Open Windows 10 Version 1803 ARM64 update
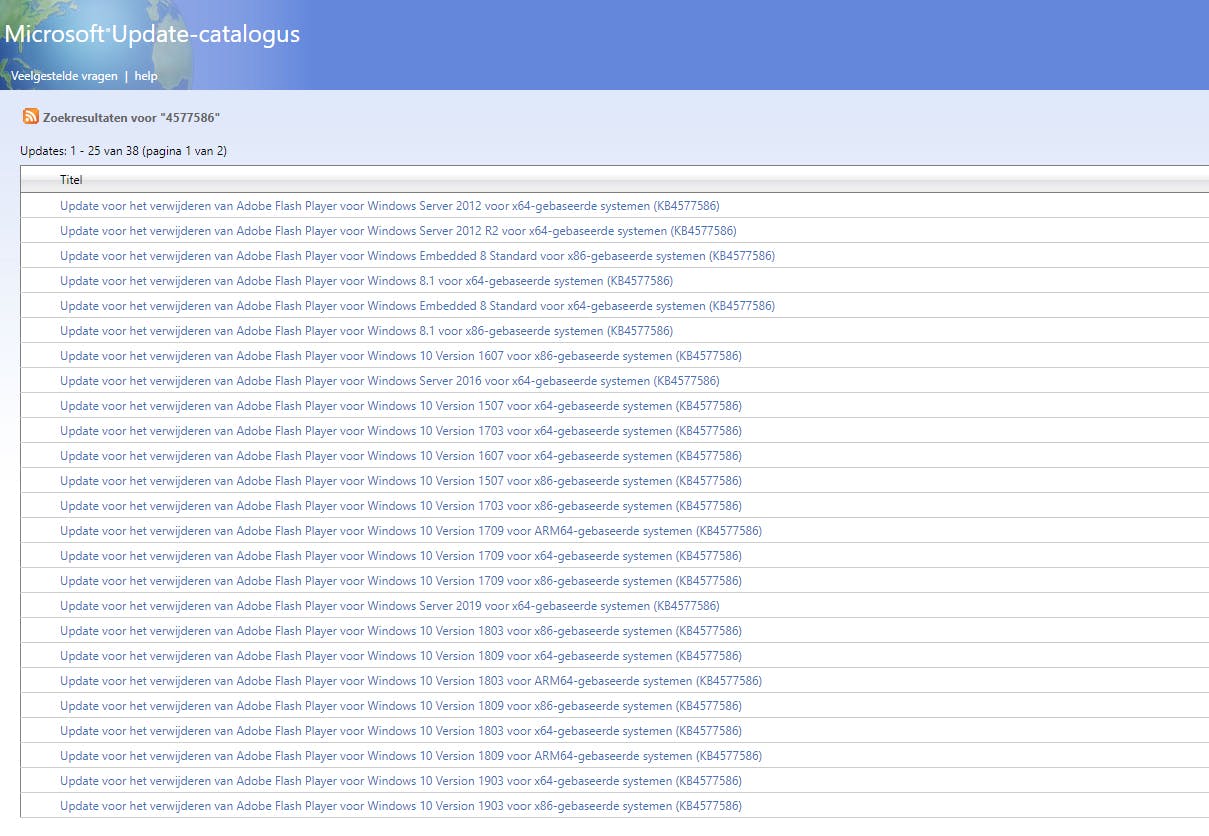This screenshot has width=1209, height=836. click(x=410, y=681)
